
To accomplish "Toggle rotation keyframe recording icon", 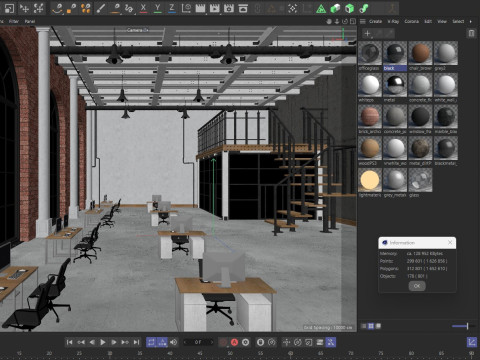I will tap(298, 342).
